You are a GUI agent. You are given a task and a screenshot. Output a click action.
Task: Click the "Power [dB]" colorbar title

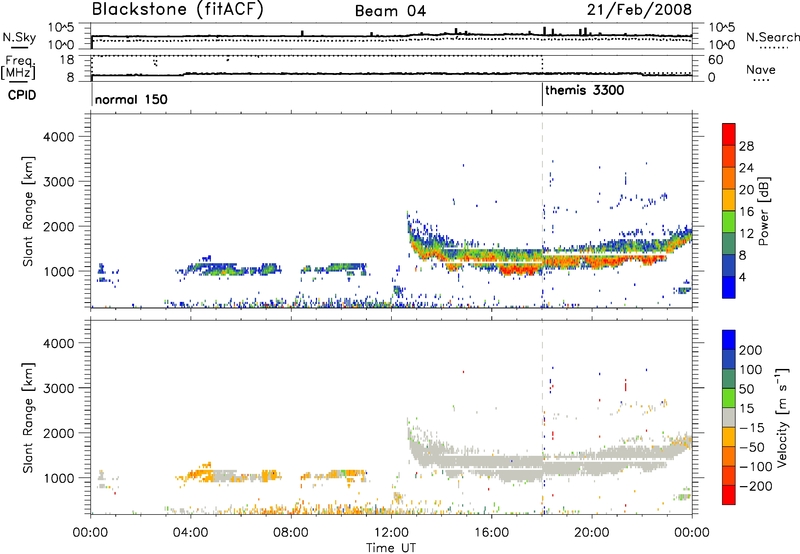763,211
